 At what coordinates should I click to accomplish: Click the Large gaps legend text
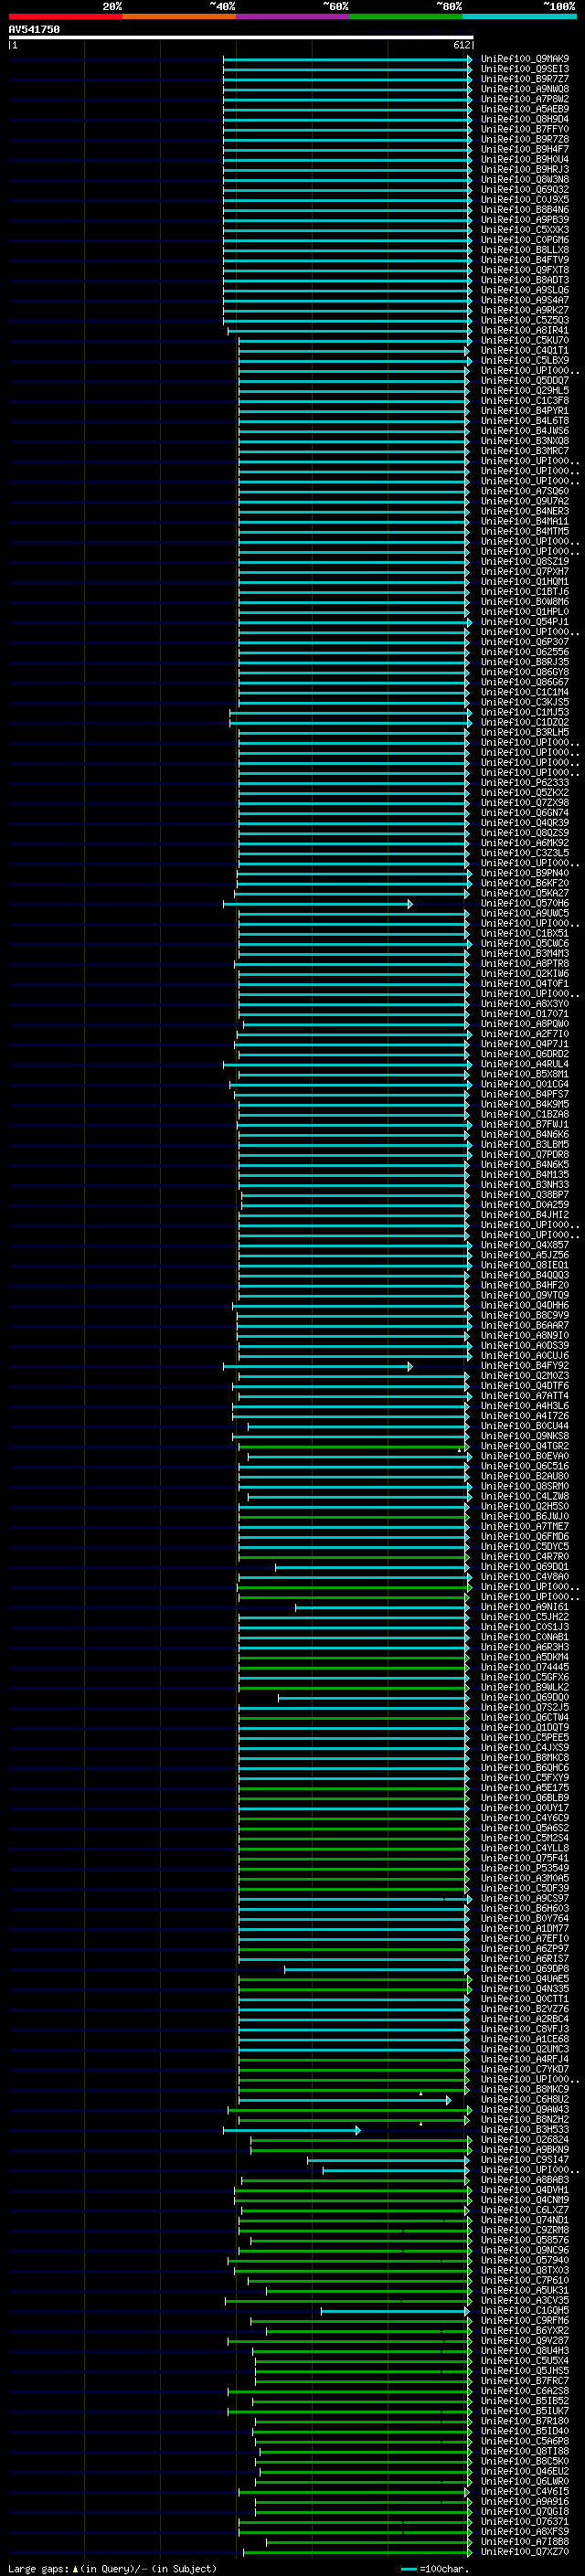[112, 2568]
